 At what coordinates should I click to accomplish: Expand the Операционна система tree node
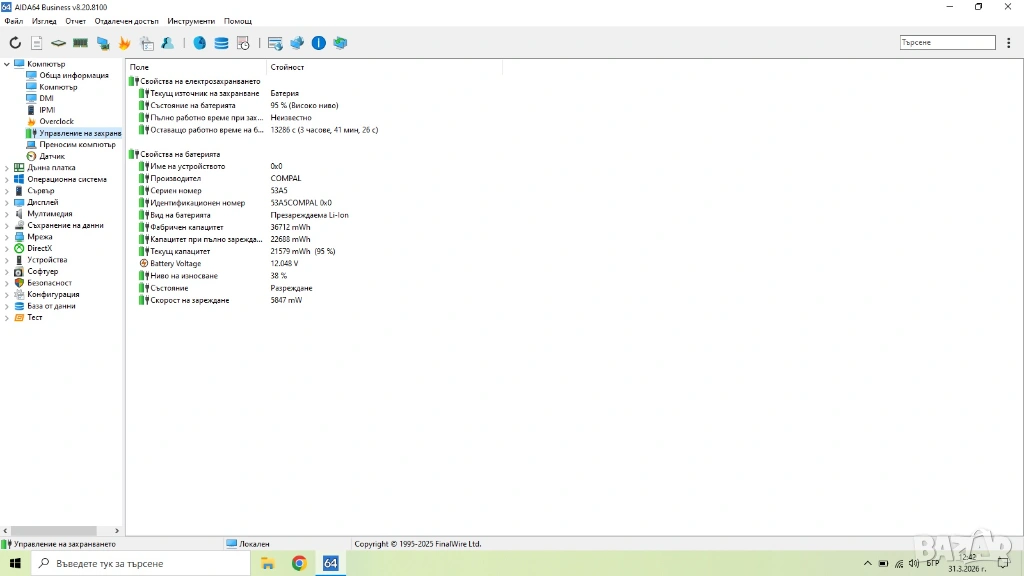[7, 180]
